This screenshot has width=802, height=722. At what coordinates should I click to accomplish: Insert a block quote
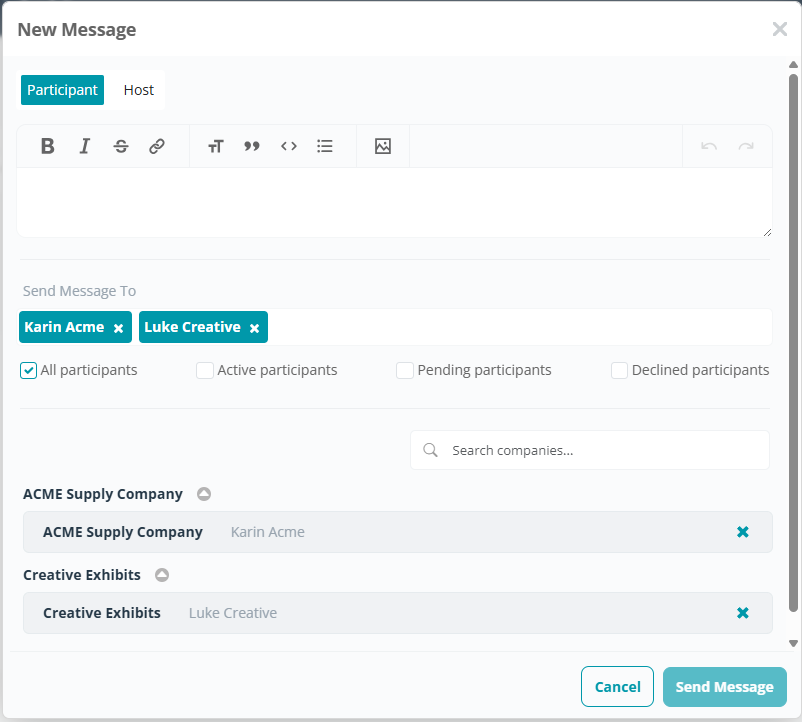252,146
